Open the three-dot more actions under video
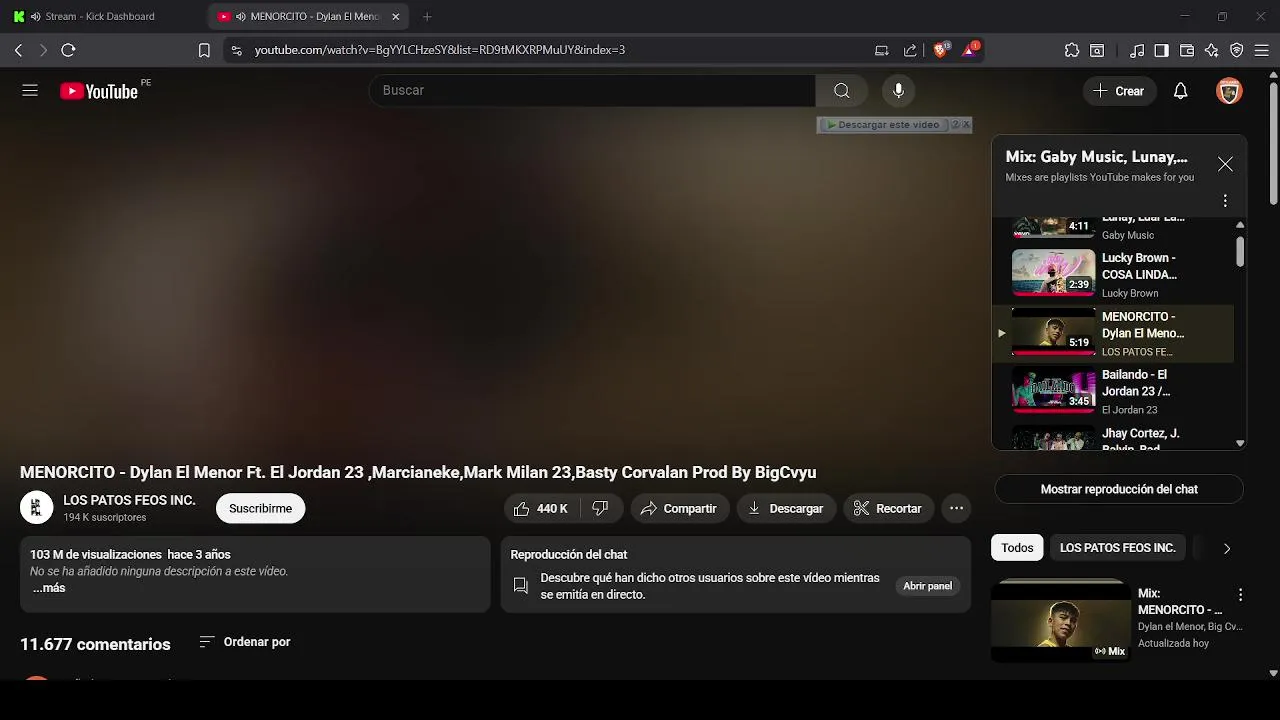 [956, 509]
